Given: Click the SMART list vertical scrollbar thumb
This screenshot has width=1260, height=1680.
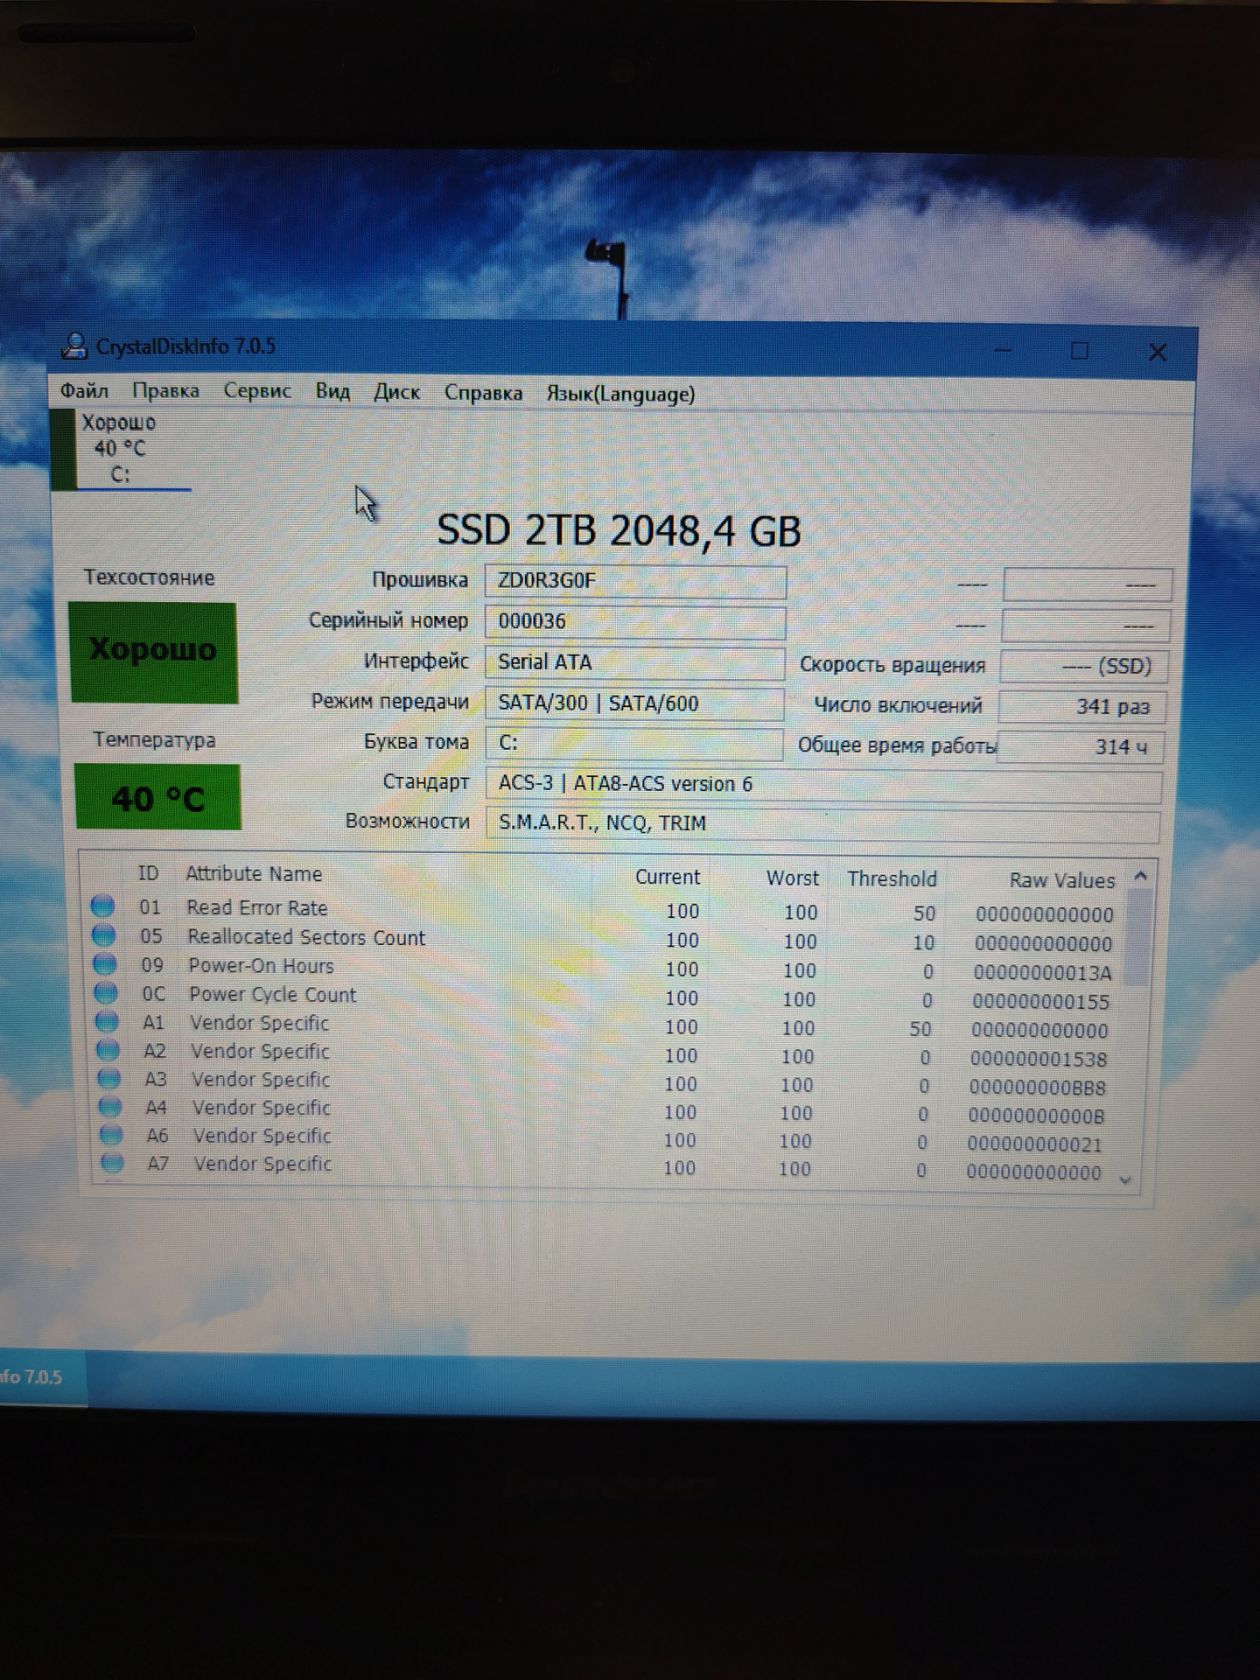Looking at the screenshot, I should tap(1136, 936).
